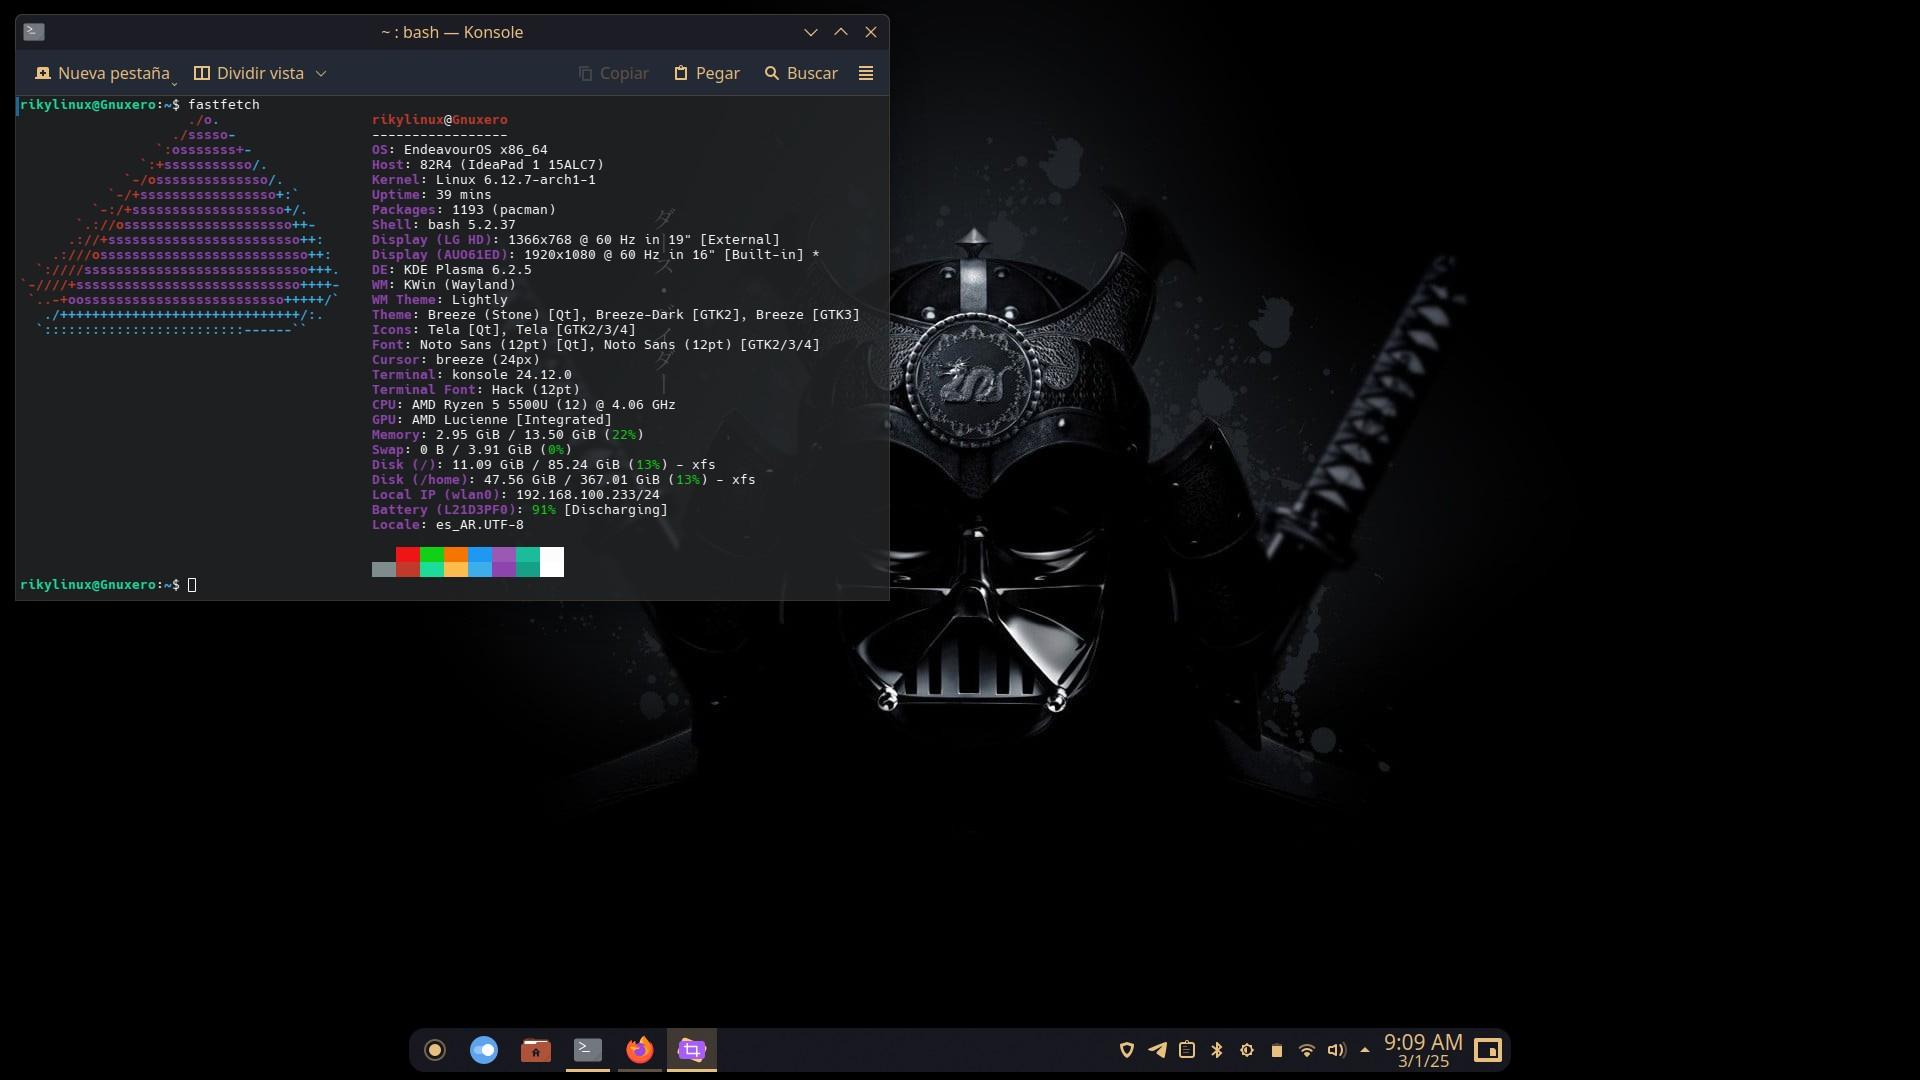Viewport: 1920px width, 1080px height.
Task: Click the '82R4 (IdeaPad 1 15ALC7)' host text
Action: coord(512,165)
